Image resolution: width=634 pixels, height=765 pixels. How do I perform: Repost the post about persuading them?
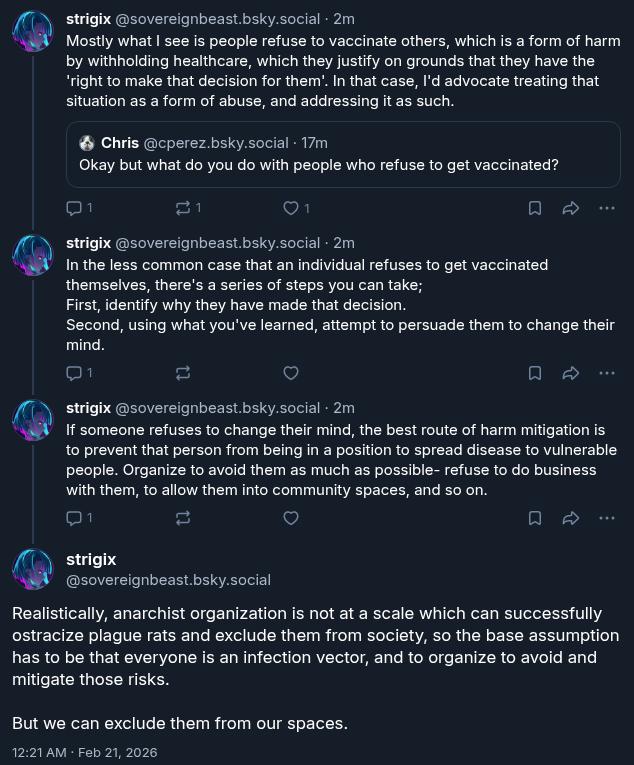tap(183, 373)
